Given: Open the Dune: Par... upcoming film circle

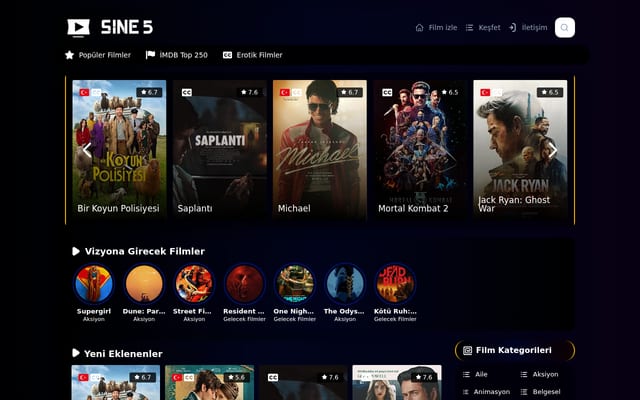Looking at the screenshot, I should coord(144,284).
